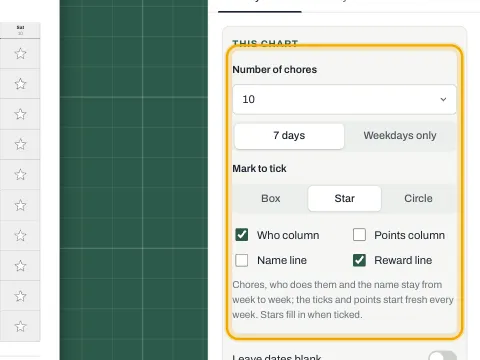Choose Circle as the tick mark
This screenshot has width=480, height=360.
[x=418, y=199]
